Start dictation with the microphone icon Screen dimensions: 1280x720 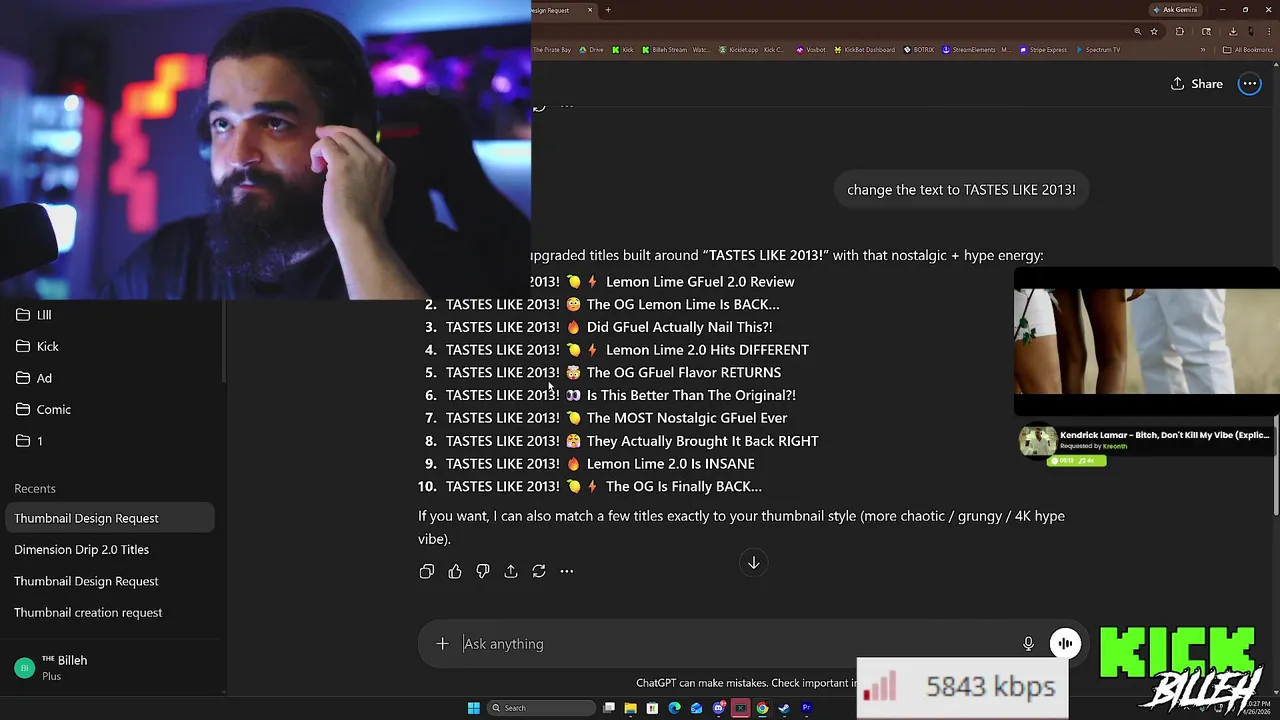[1028, 644]
